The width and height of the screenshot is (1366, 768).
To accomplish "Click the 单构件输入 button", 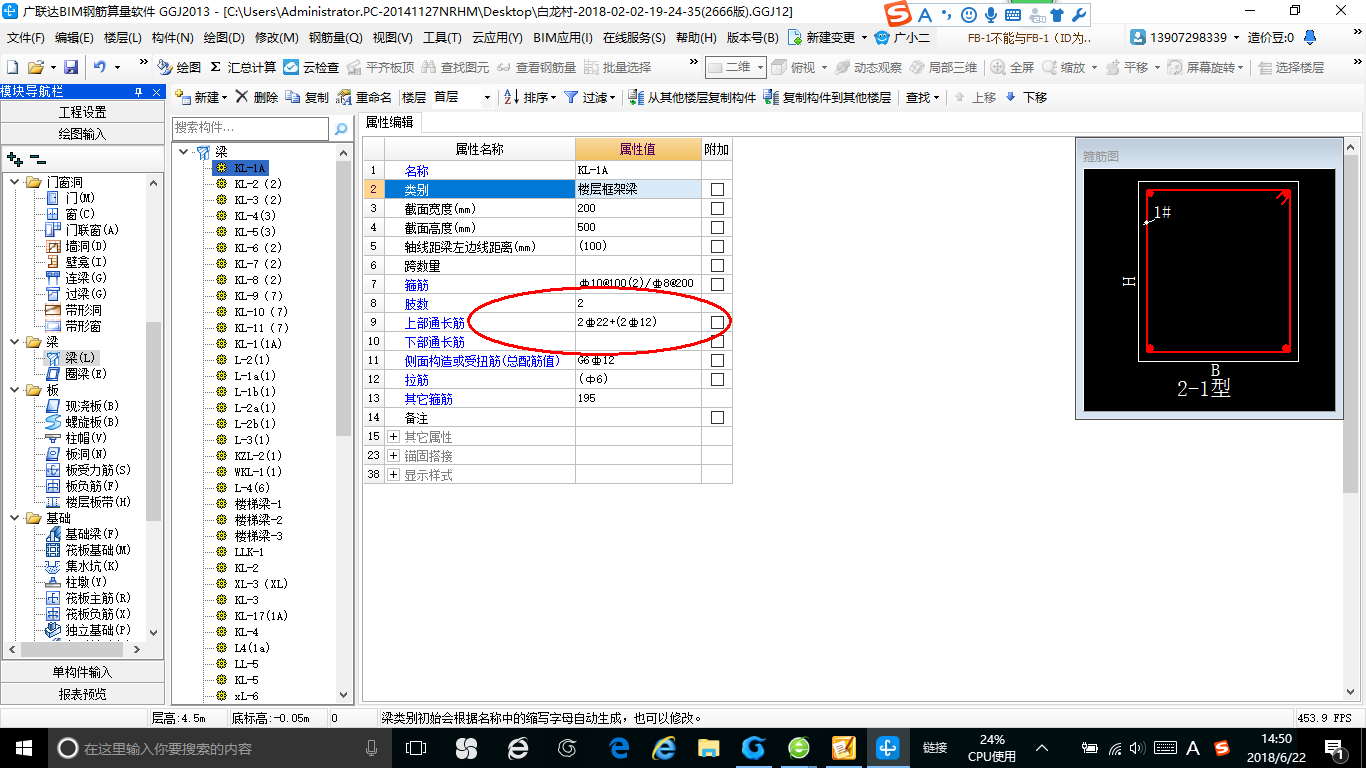I will click(82, 672).
